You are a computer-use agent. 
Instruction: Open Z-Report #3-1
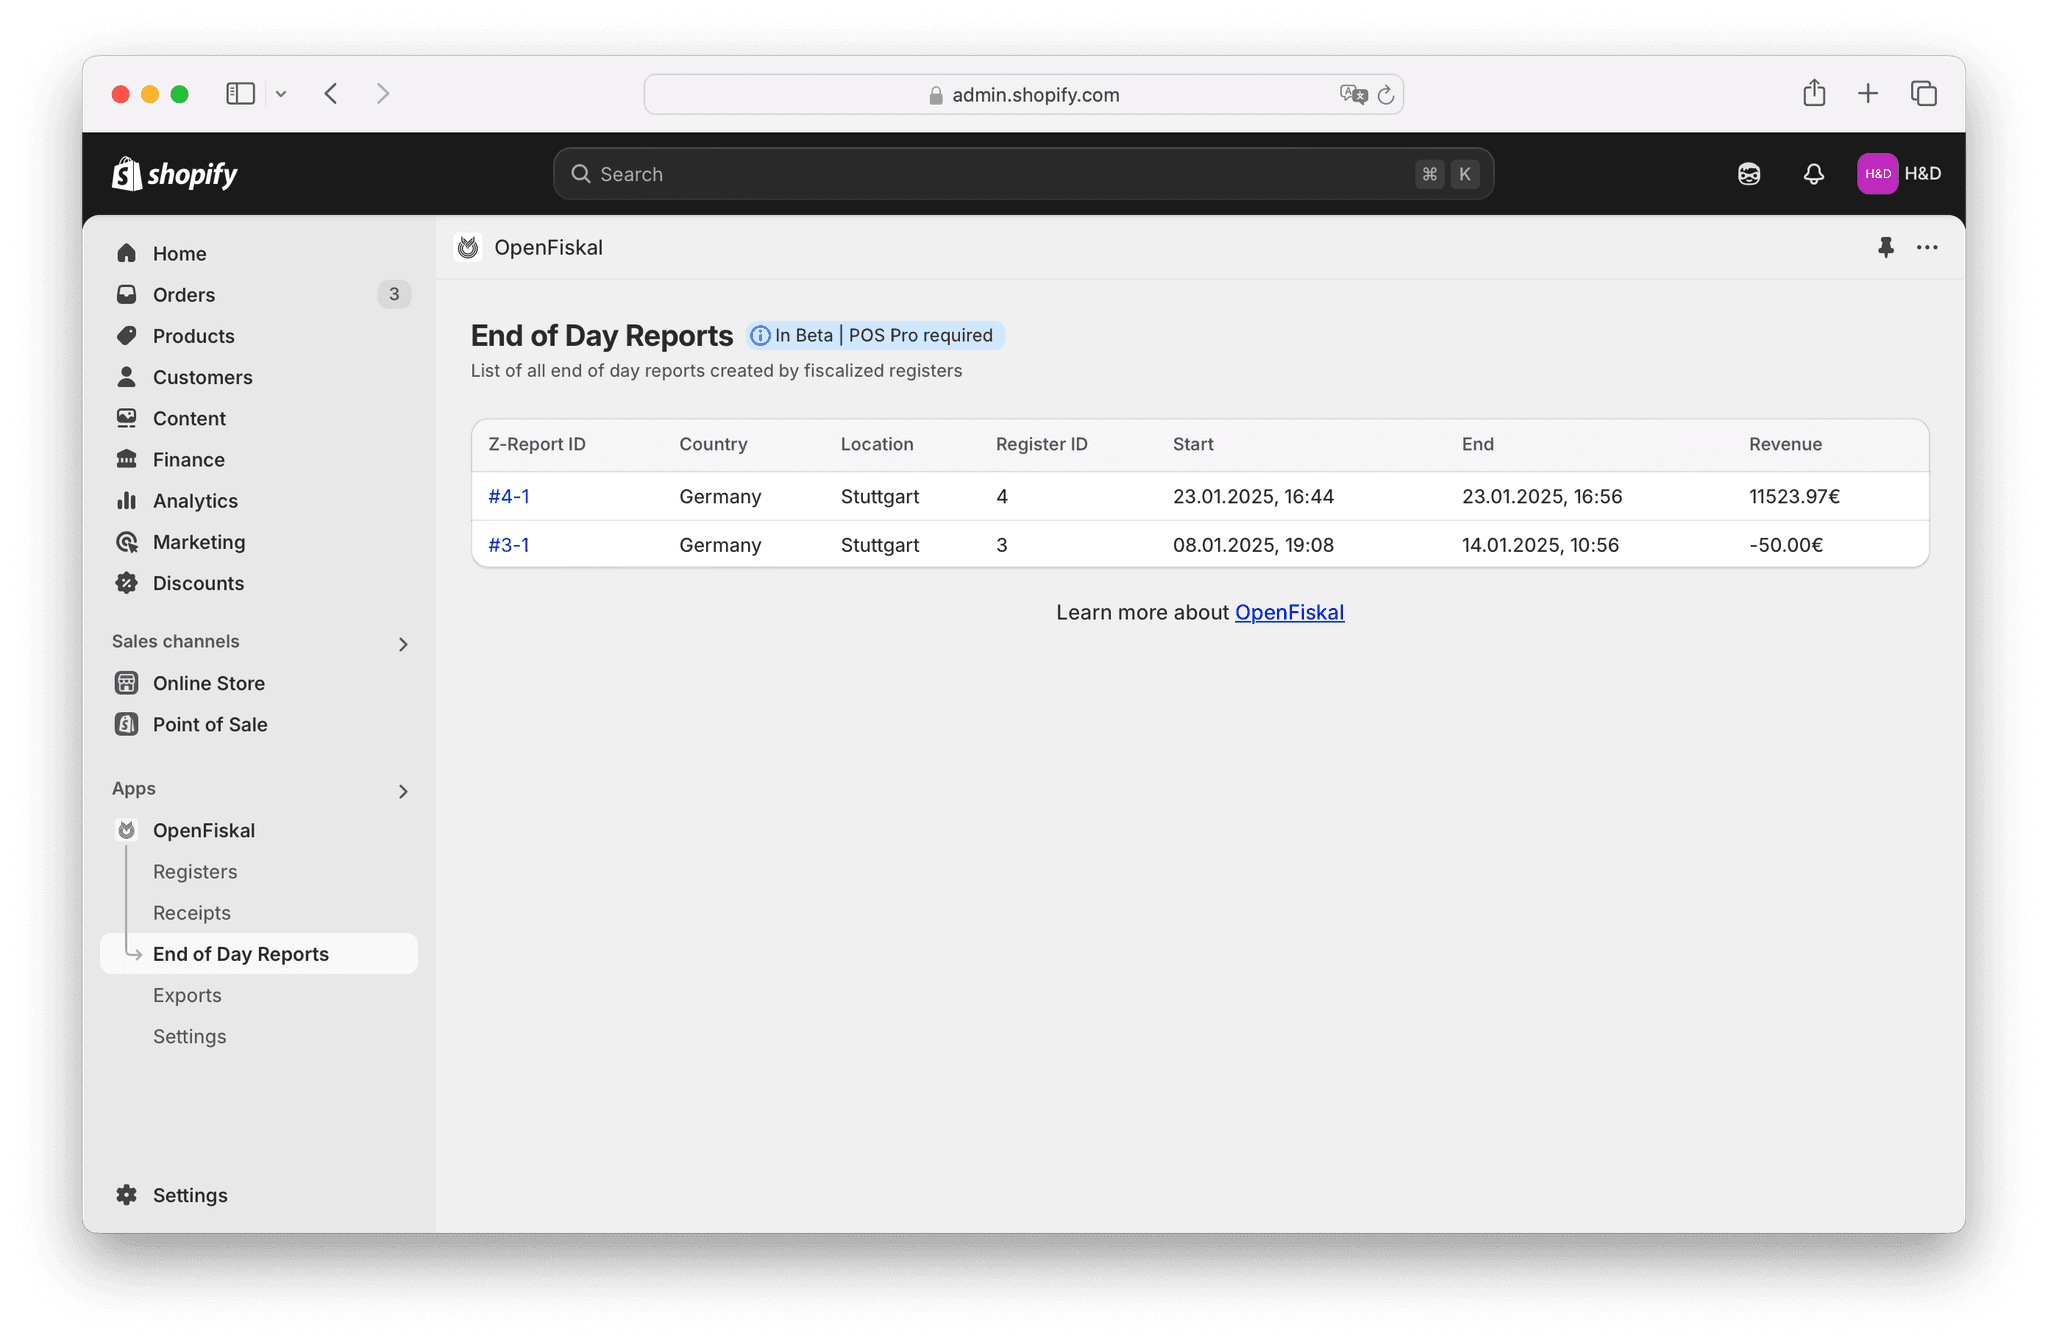click(x=509, y=545)
